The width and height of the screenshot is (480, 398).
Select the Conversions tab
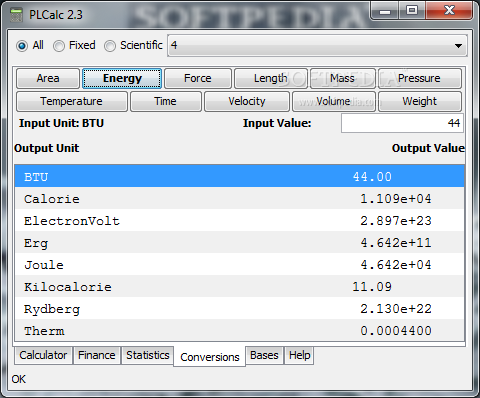click(210, 357)
